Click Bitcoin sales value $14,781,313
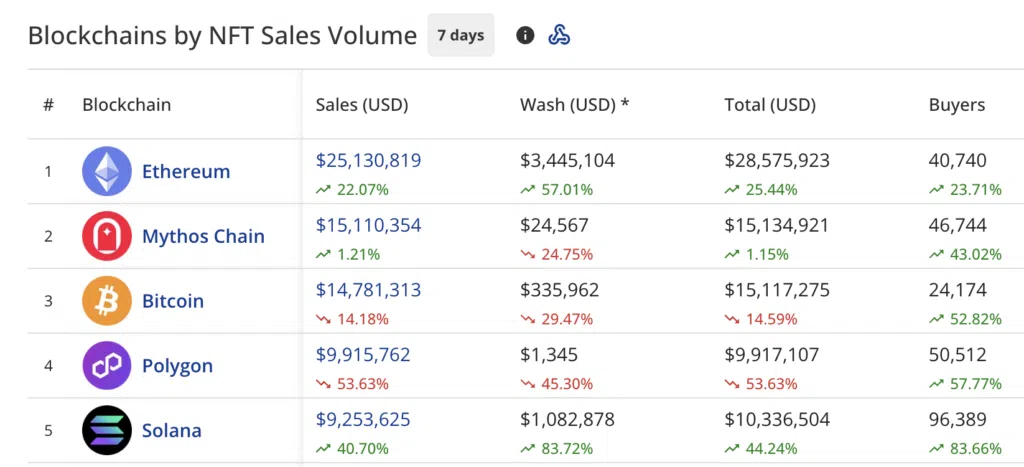Viewport: 1024px width, 467px height. click(368, 290)
